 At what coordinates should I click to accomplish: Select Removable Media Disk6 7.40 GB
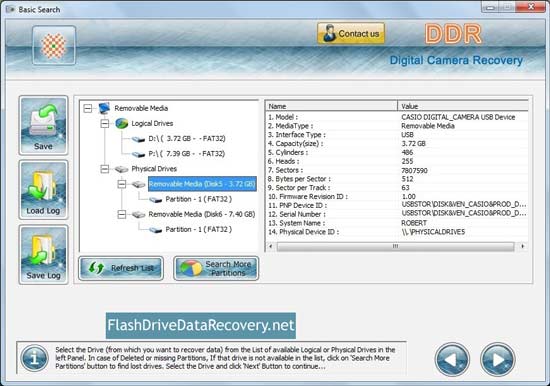coord(202,214)
